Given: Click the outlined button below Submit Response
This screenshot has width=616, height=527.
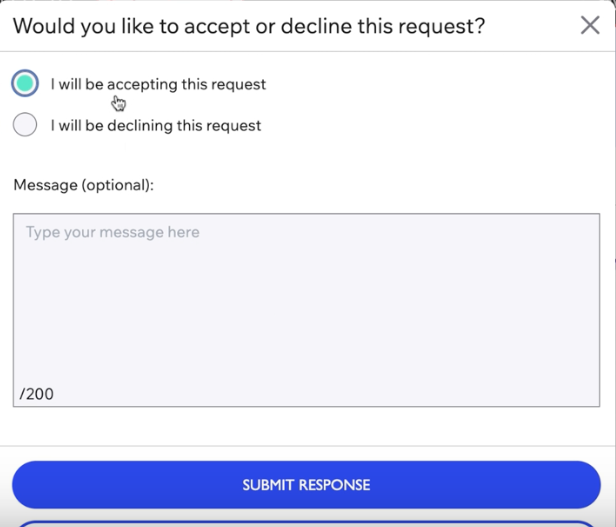Looking at the screenshot, I should [306, 523].
